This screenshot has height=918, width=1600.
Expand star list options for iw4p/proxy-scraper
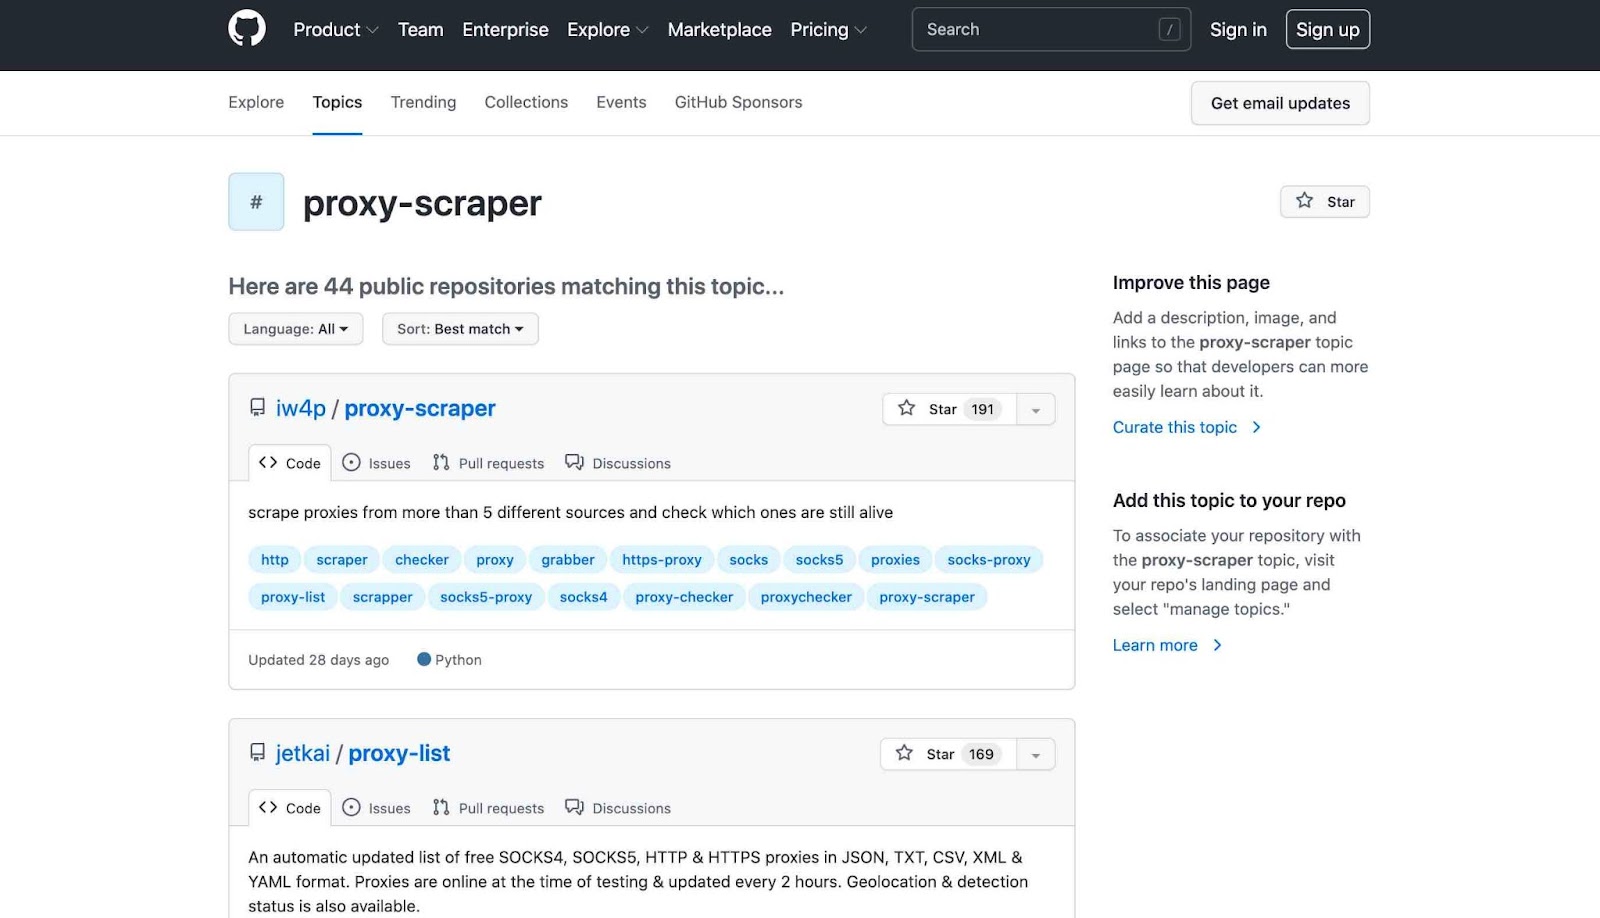(1036, 409)
